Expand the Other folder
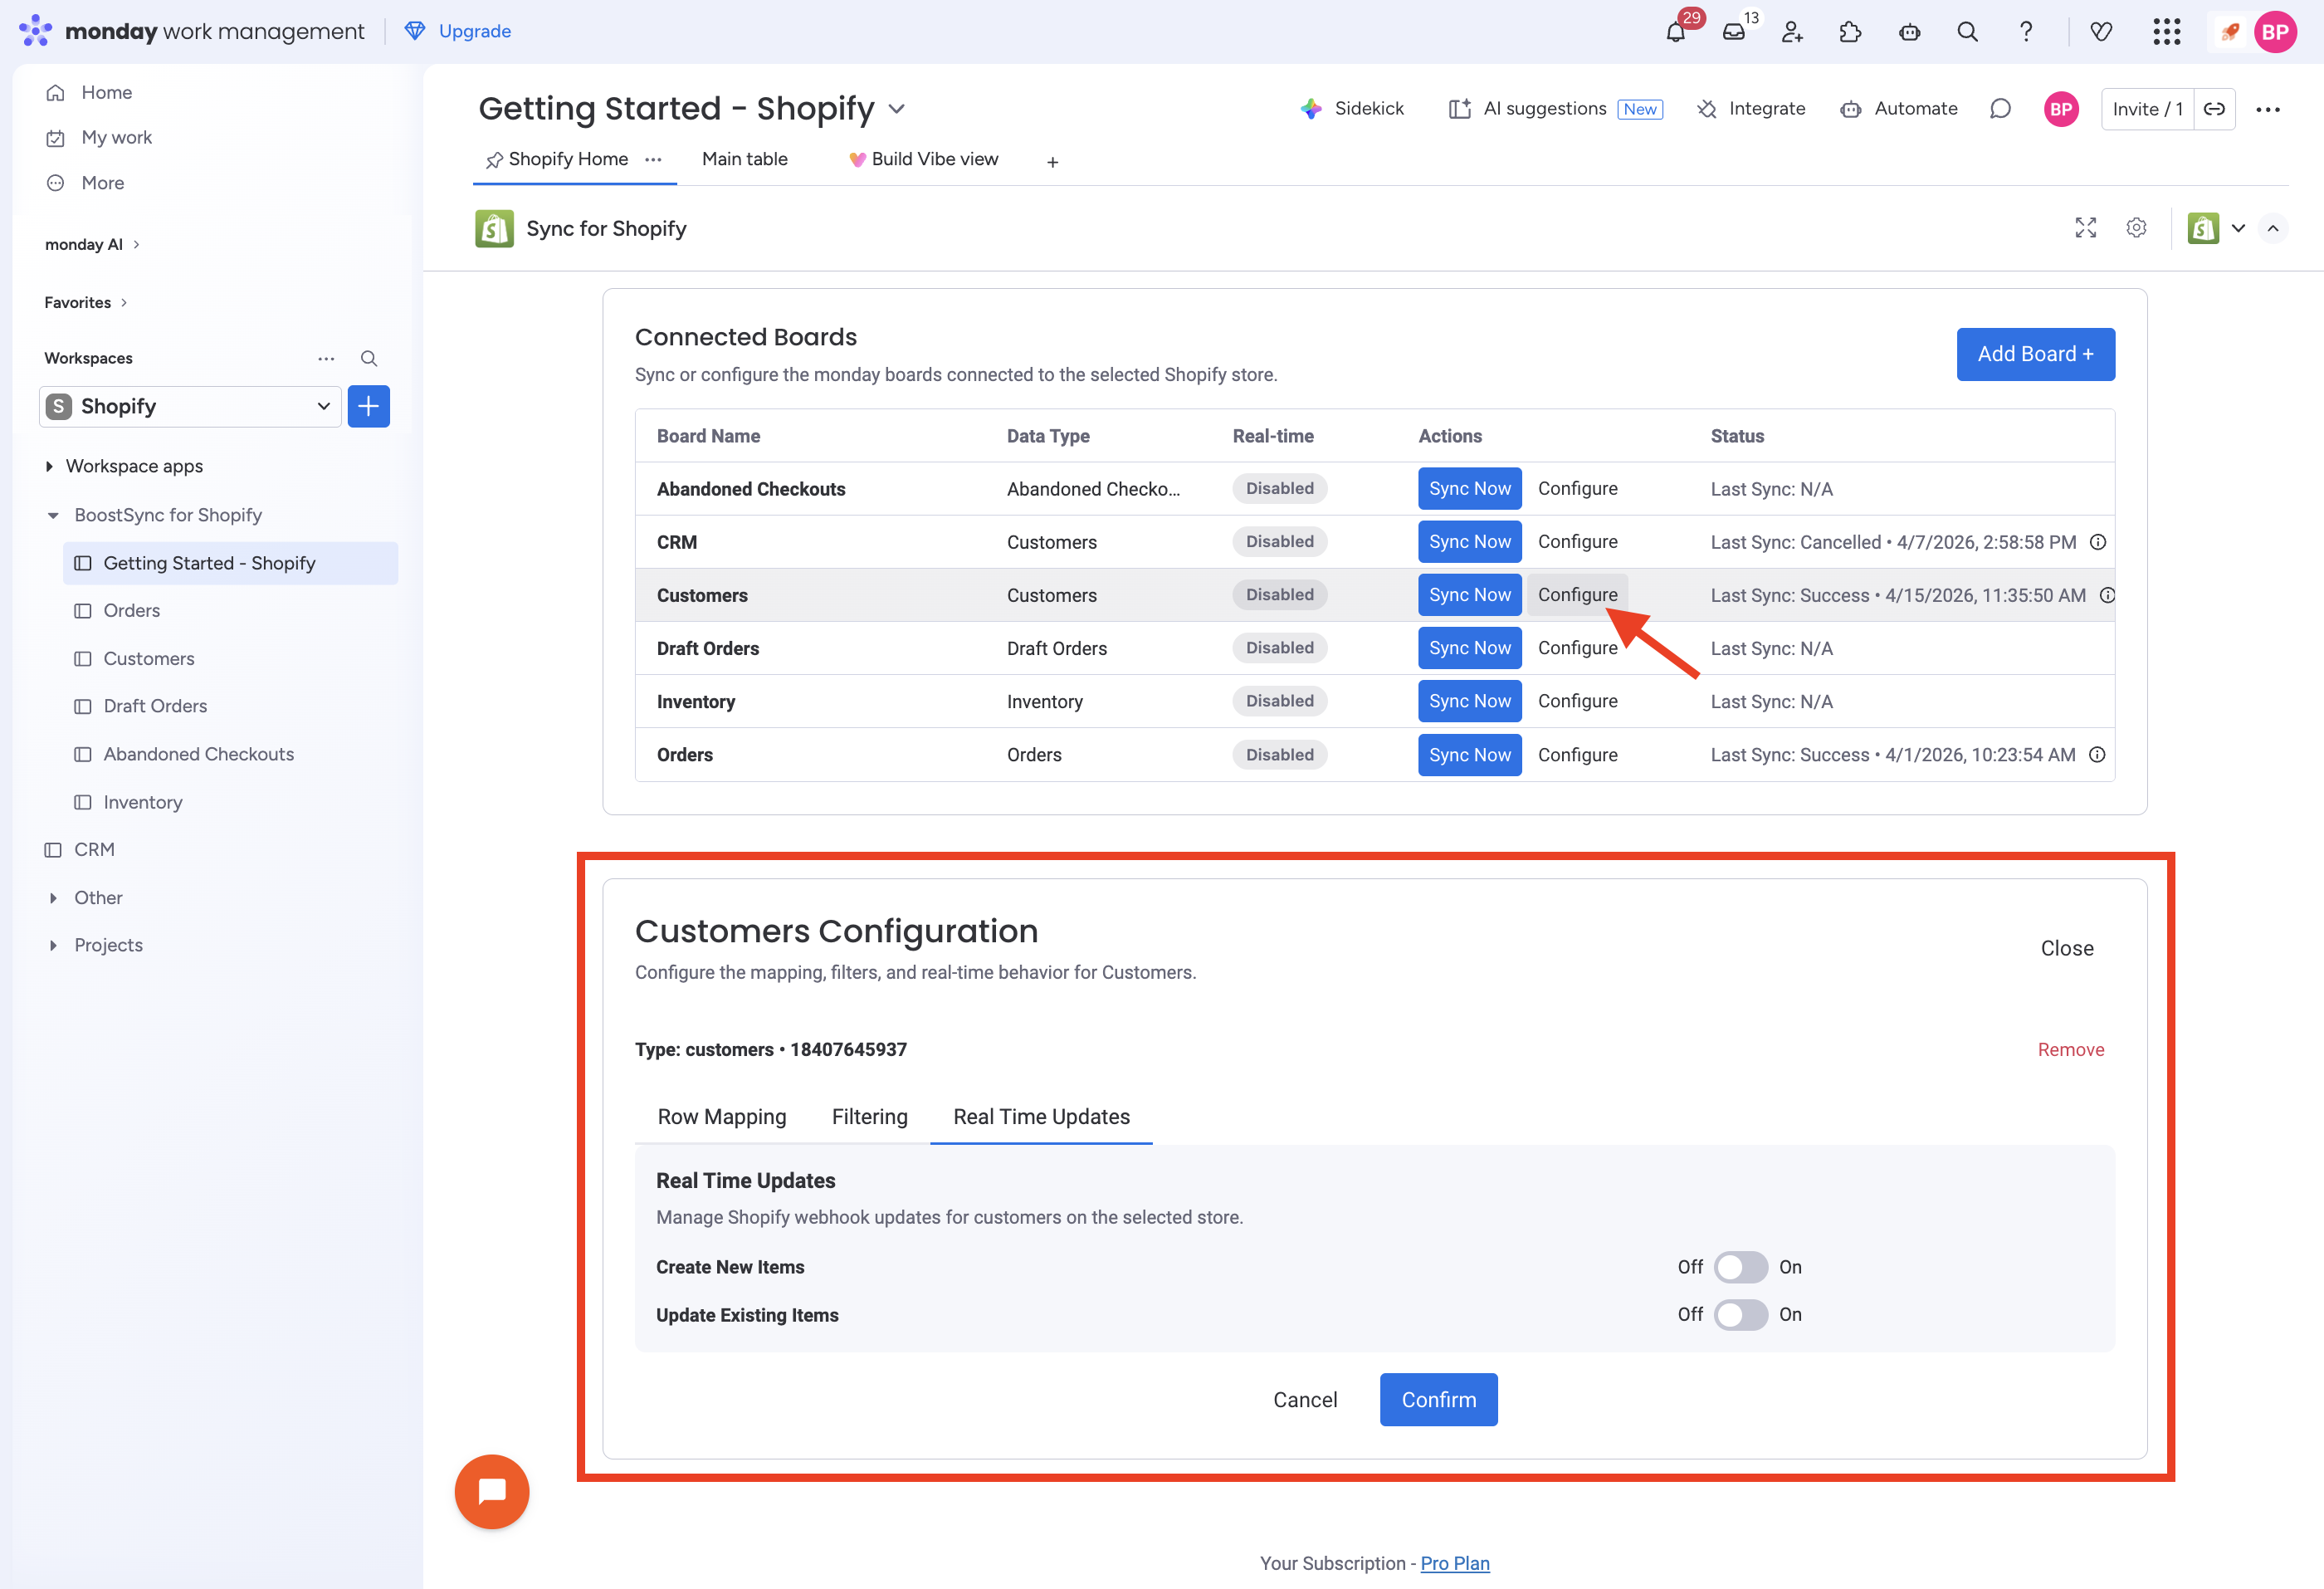 (x=52, y=898)
